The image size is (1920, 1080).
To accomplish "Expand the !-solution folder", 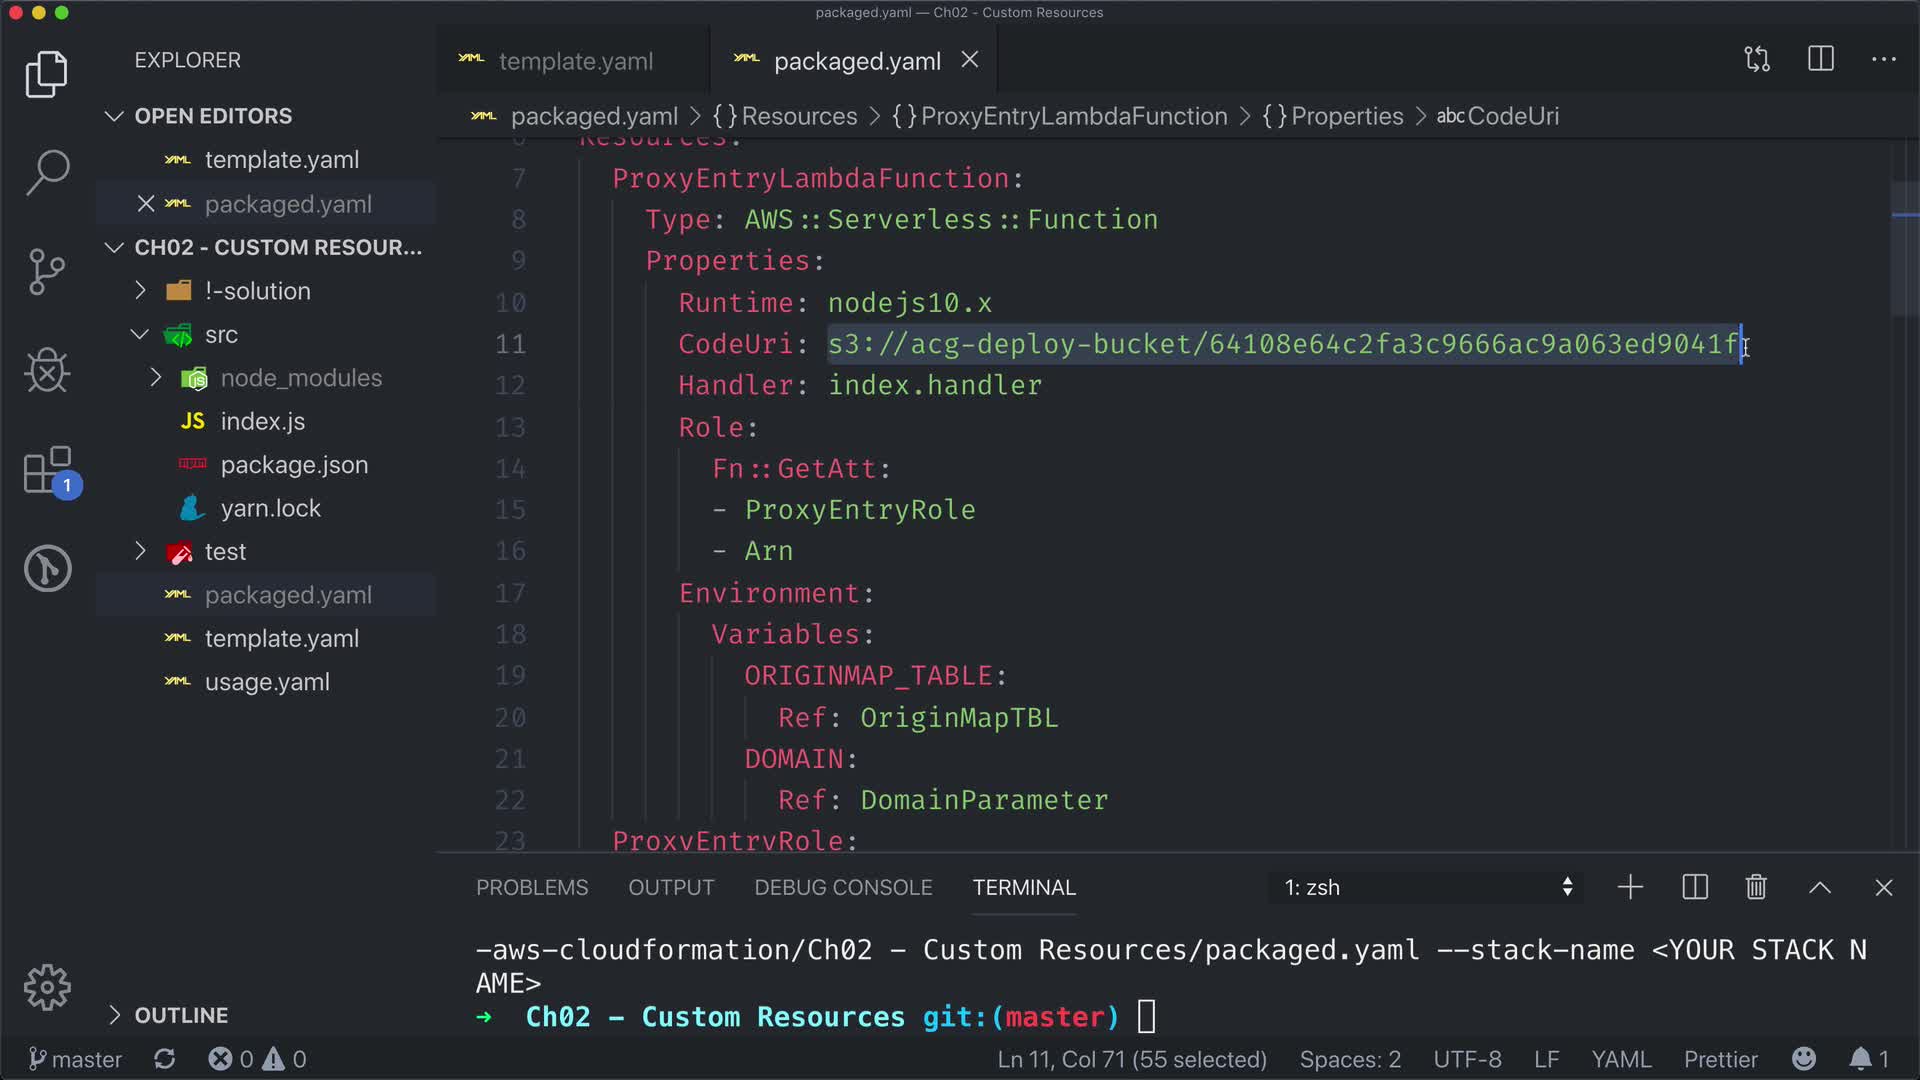I will [x=257, y=291].
